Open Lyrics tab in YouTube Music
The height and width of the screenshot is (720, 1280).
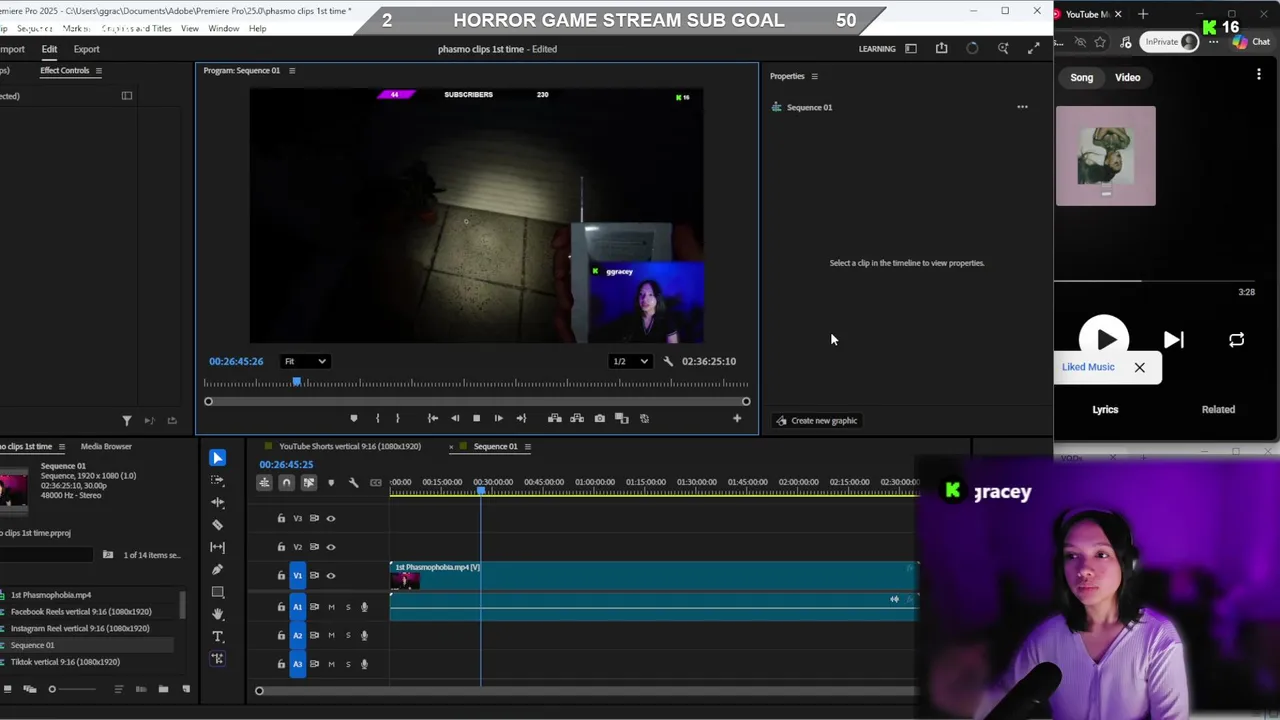(1105, 409)
